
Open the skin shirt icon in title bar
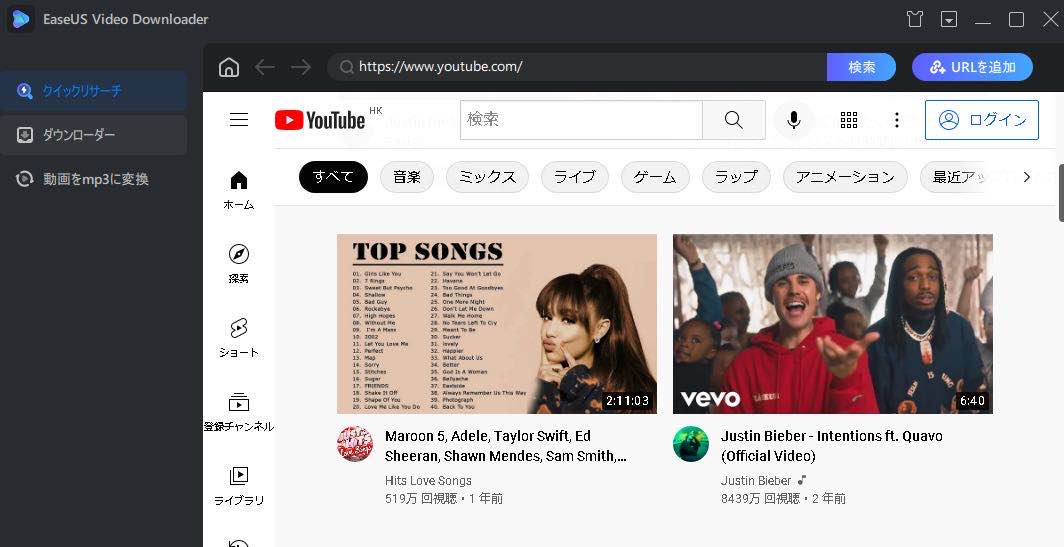click(915, 19)
